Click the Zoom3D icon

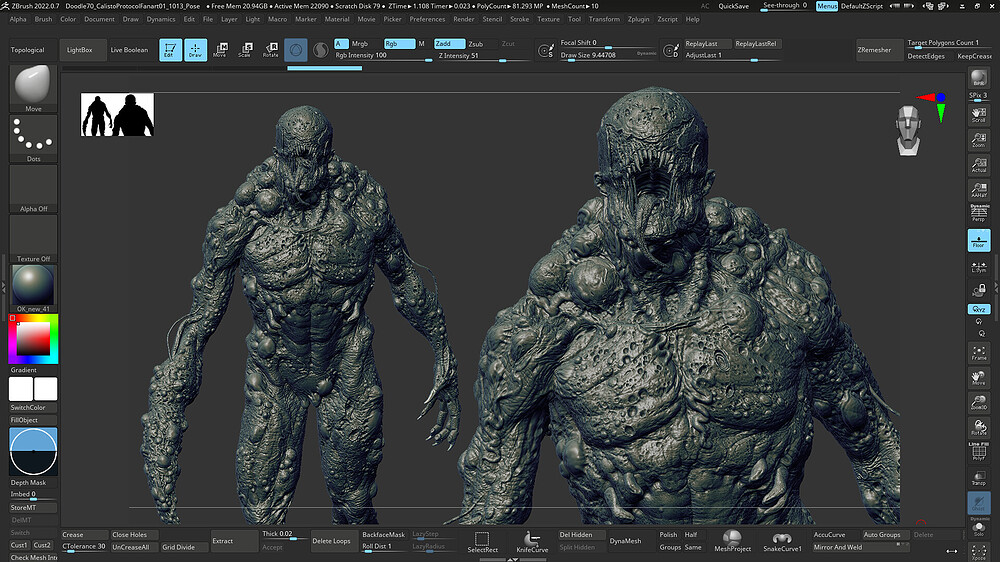click(x=978, y=402)
